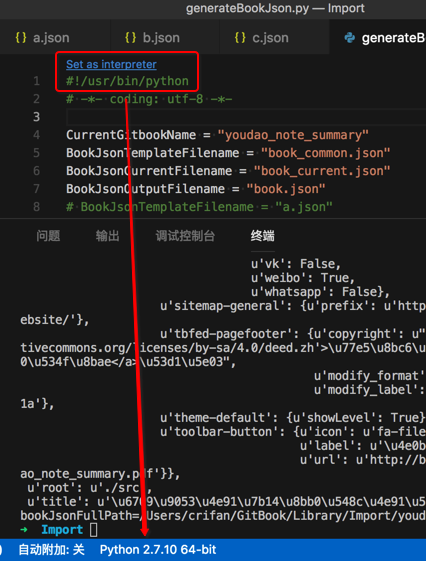Screen dimensions: 426x562
Task: Click the "book_common.json" string
Action: coord(325,153)
